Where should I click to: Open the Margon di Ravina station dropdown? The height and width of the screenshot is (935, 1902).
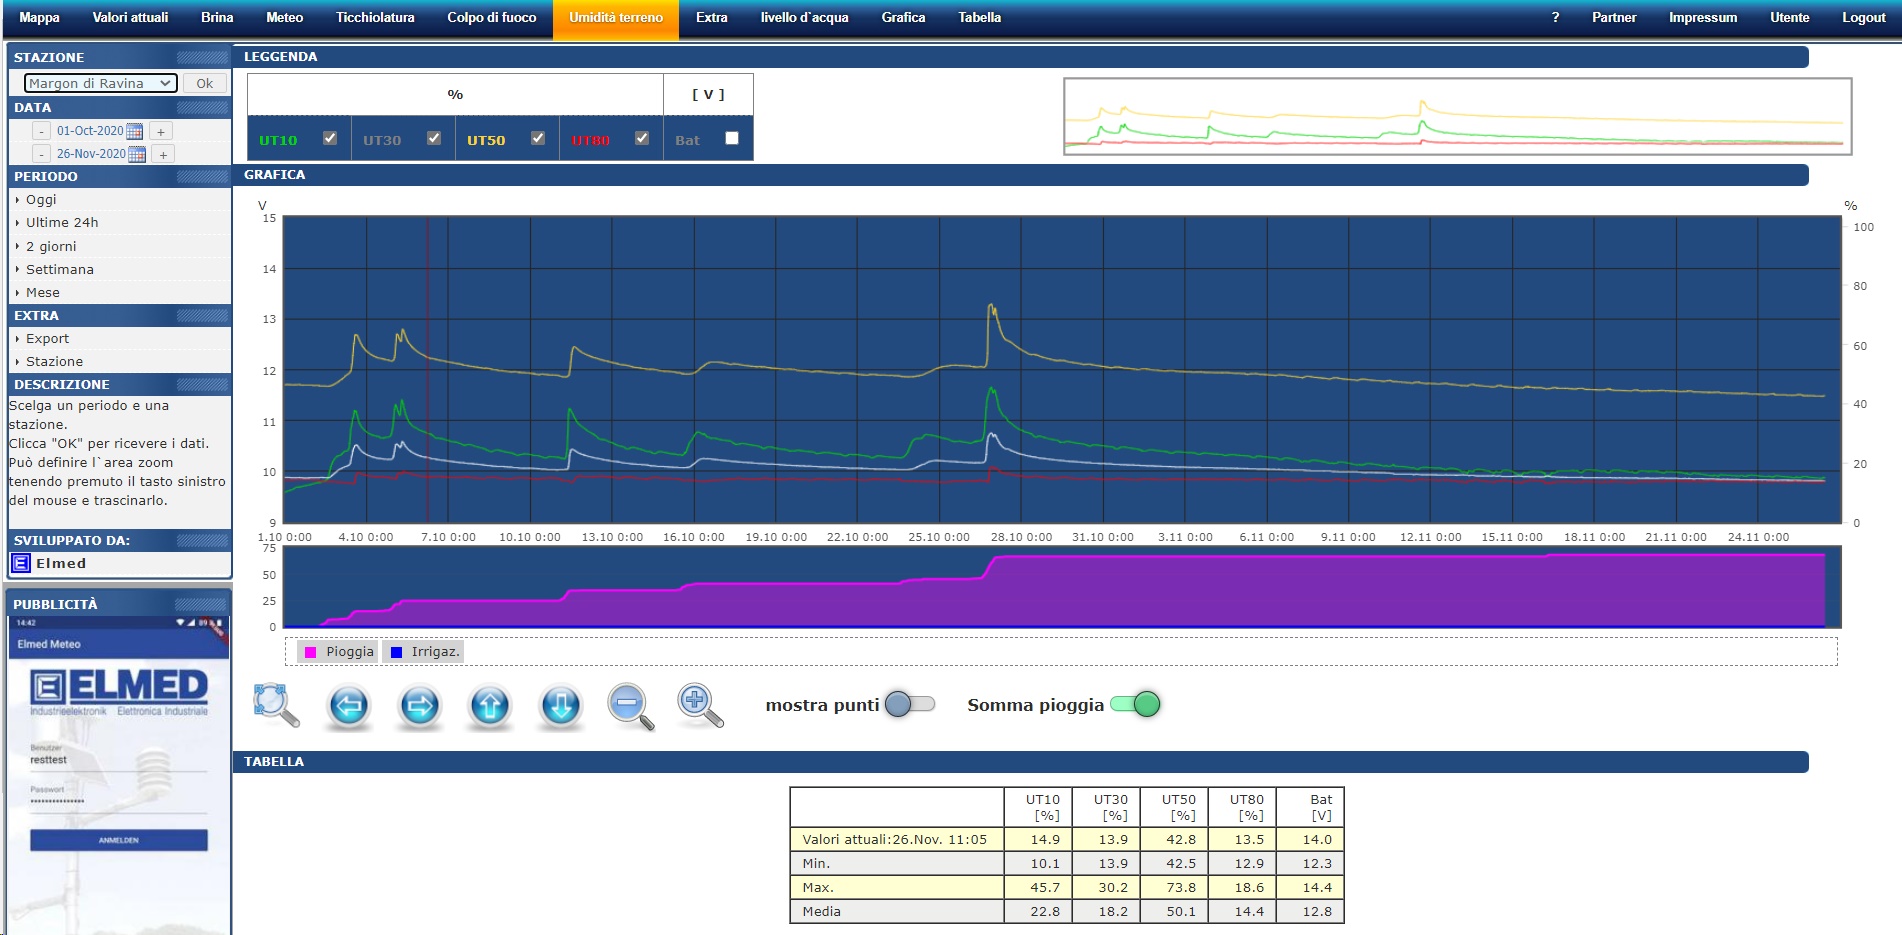coord(100,83)
